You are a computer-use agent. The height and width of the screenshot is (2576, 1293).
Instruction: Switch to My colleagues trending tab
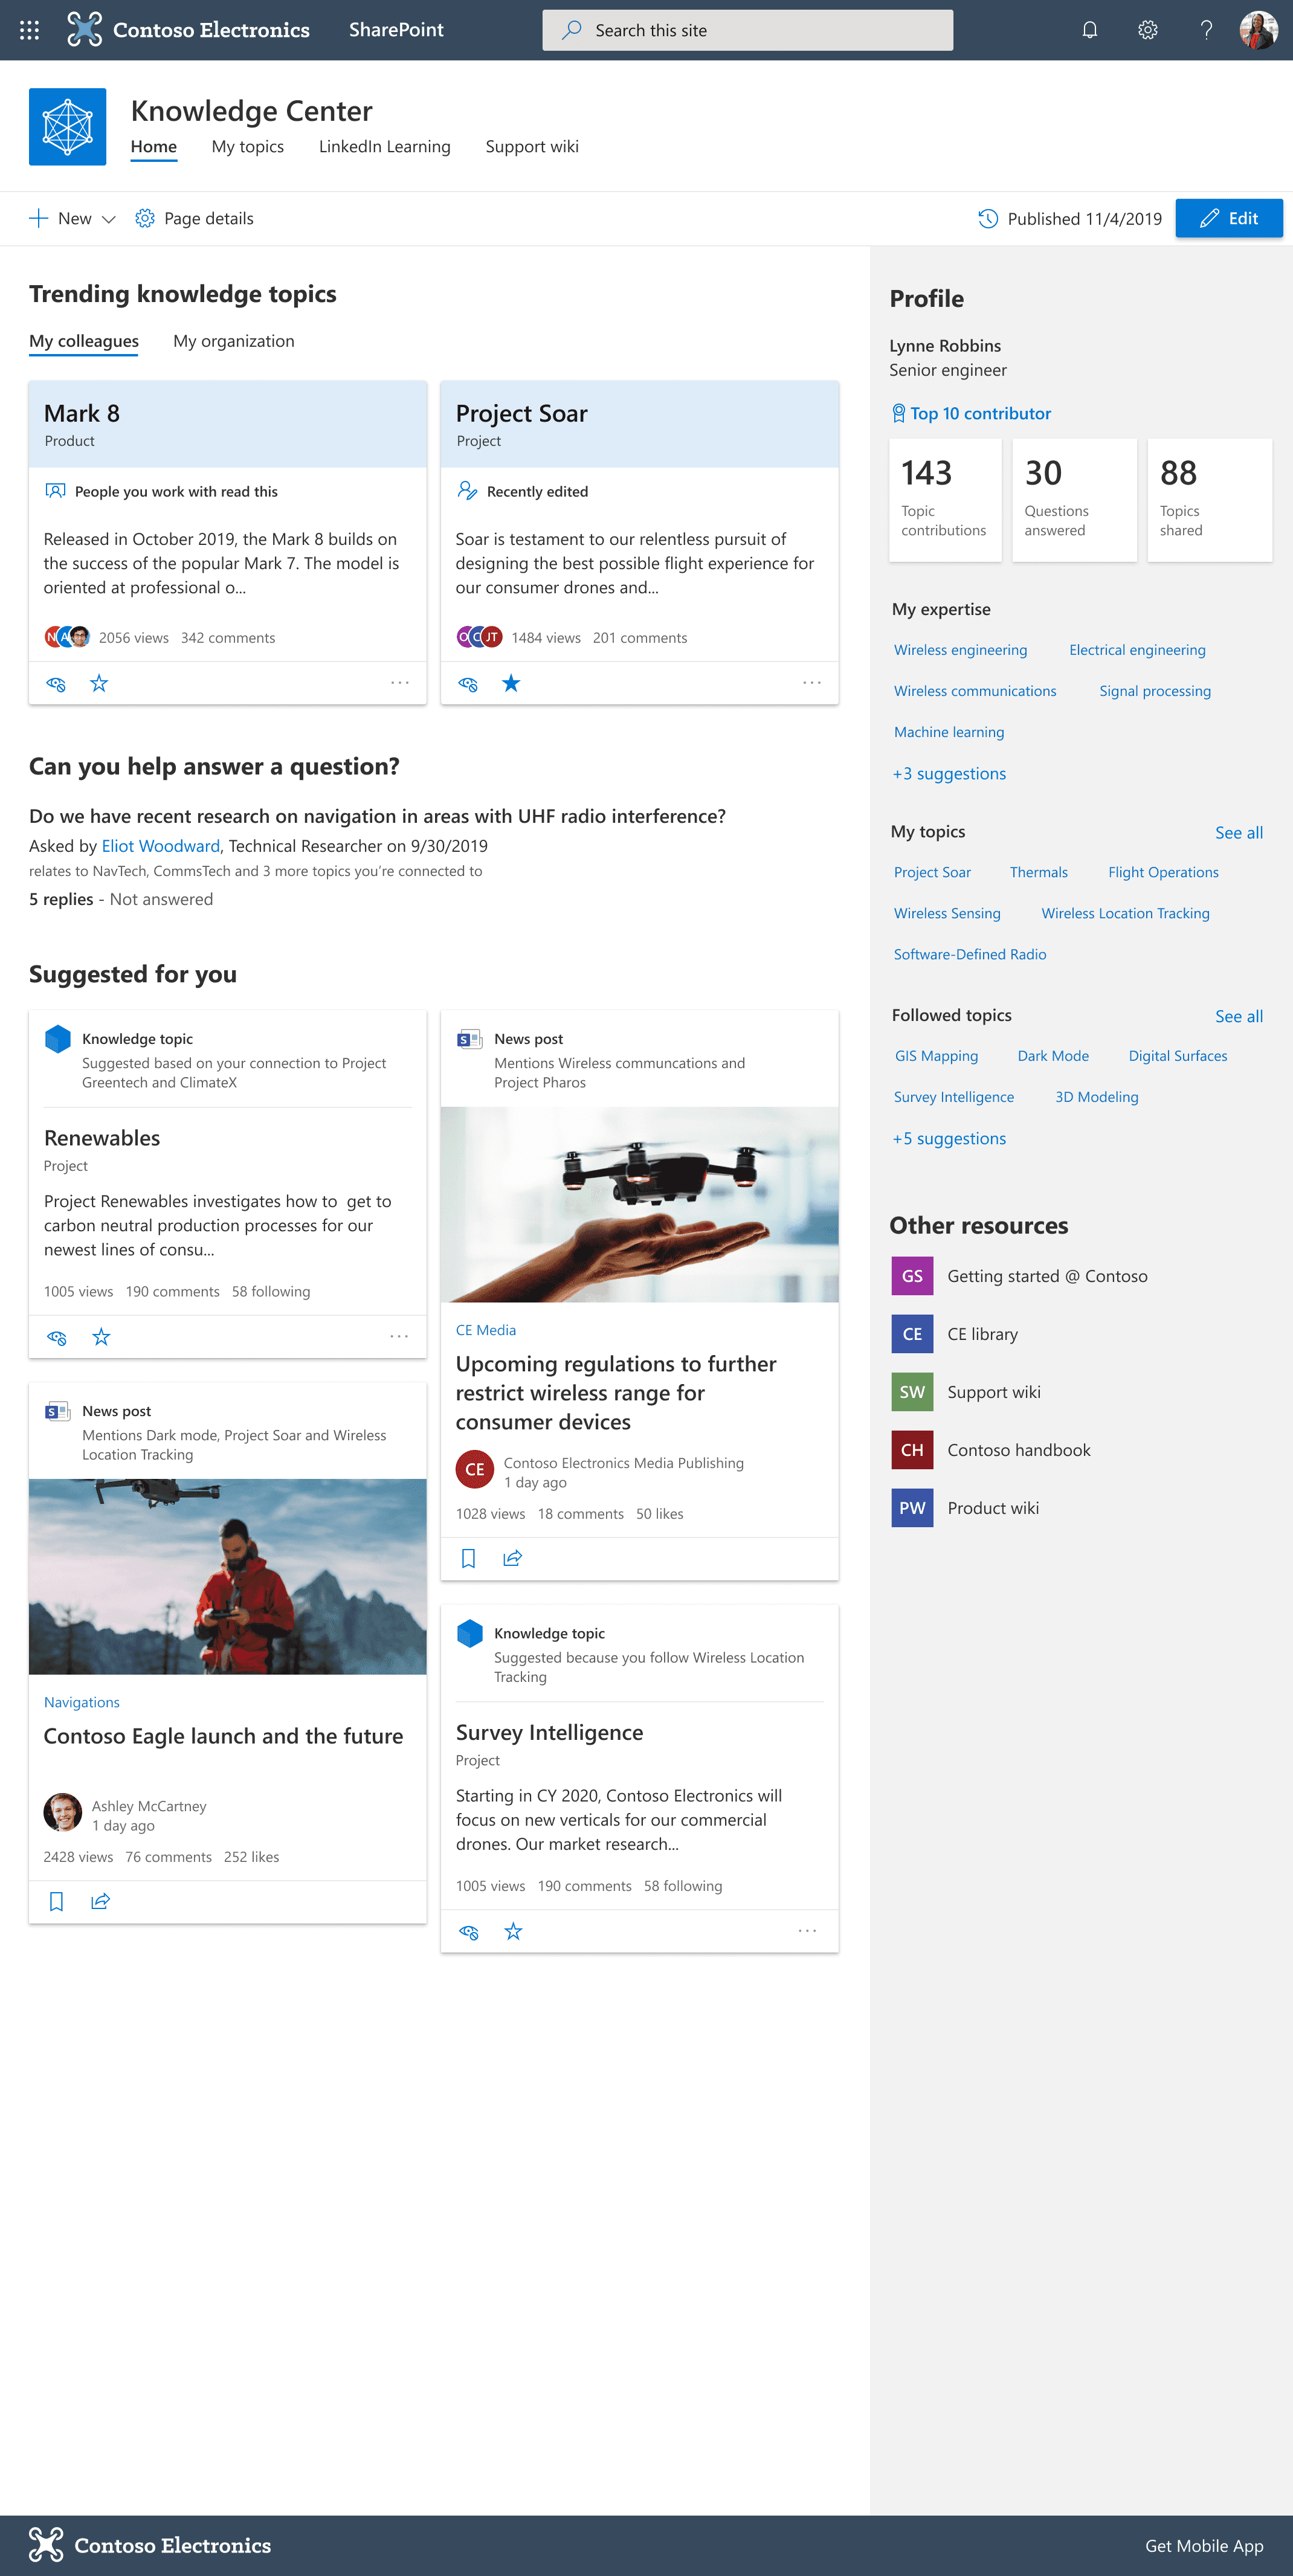(x=84, y=341)
